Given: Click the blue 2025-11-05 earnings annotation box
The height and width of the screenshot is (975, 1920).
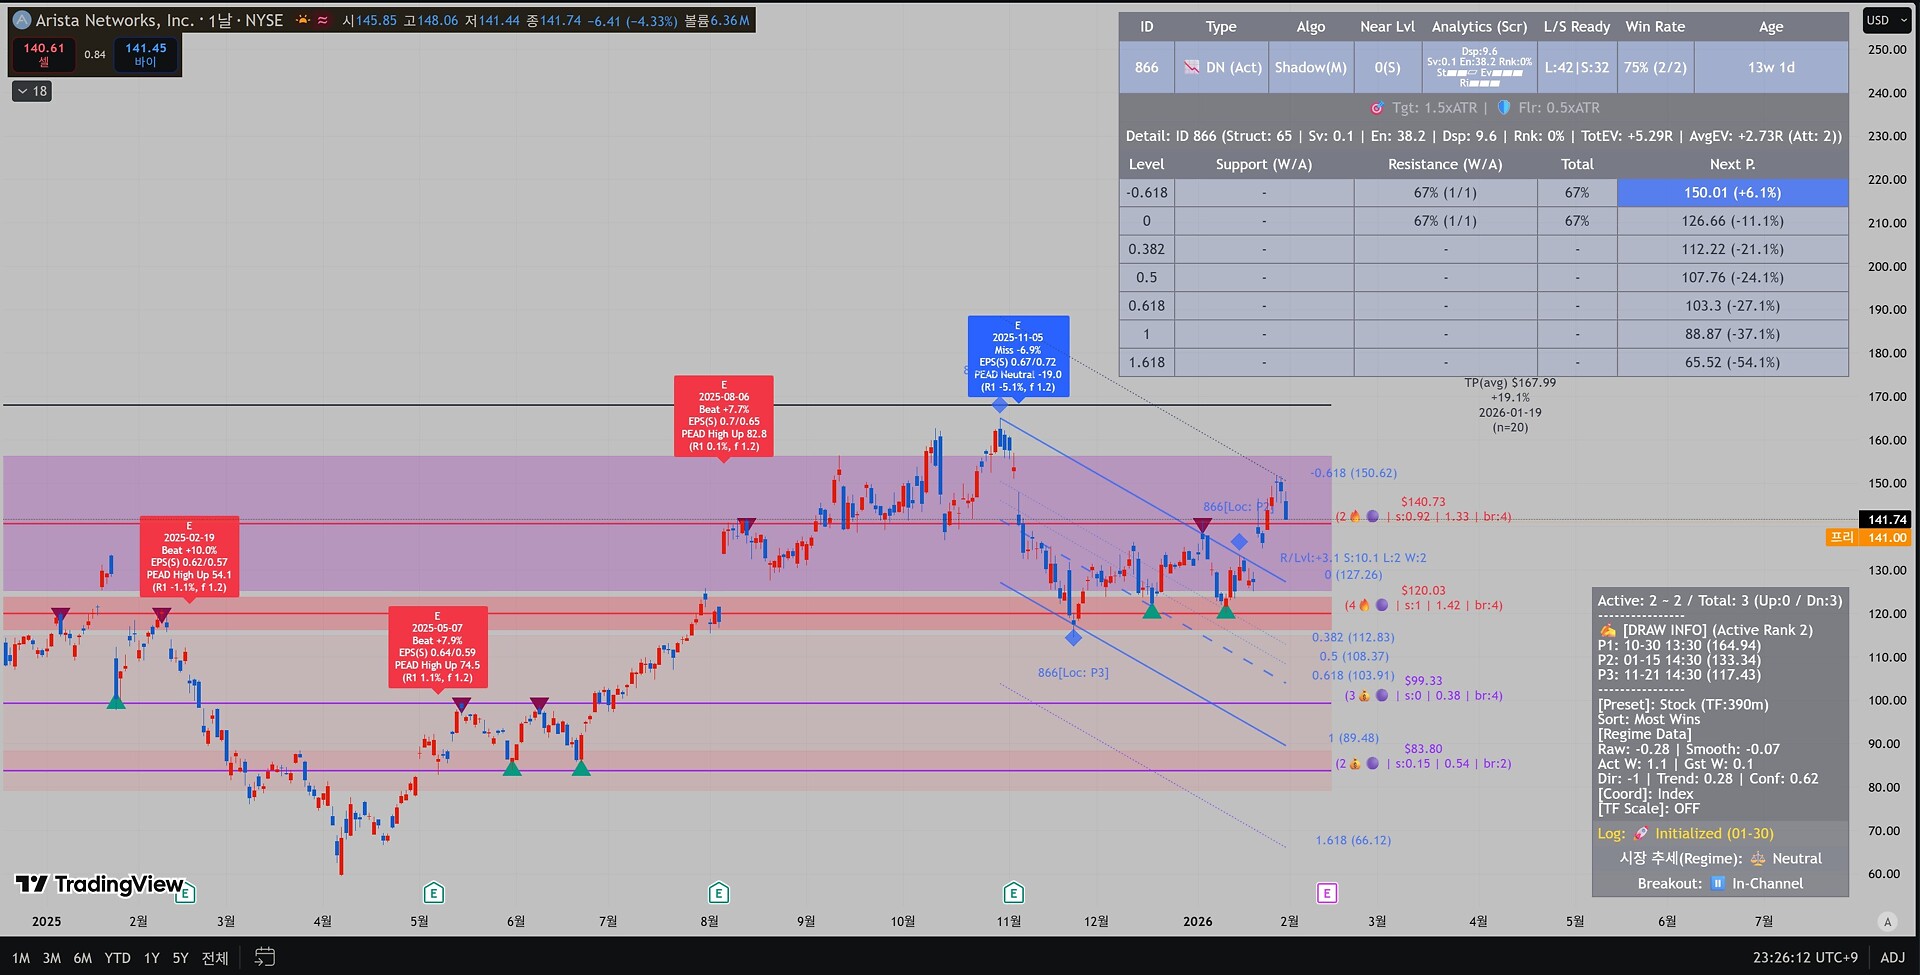Looking at the screenshot, I should [x=1018, y=356].
